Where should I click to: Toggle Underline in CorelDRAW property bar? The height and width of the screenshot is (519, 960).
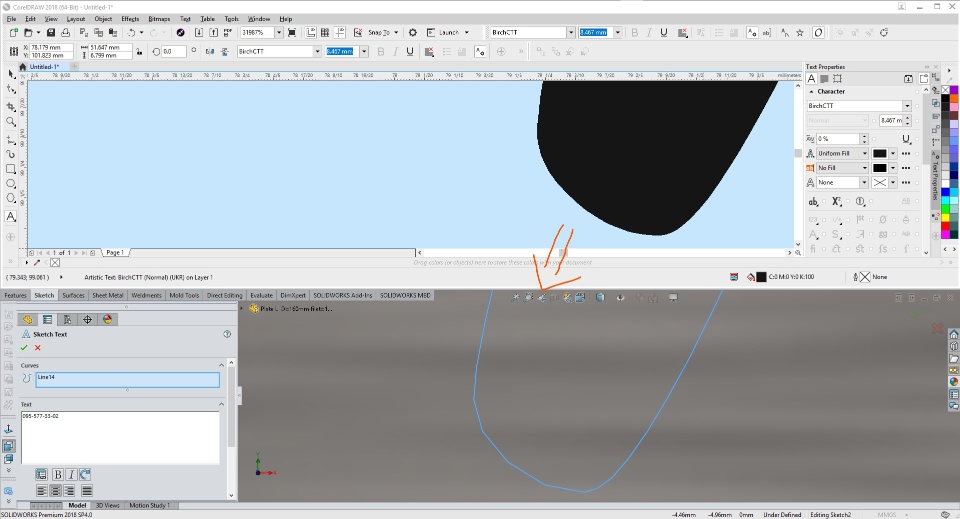[410, 51]
